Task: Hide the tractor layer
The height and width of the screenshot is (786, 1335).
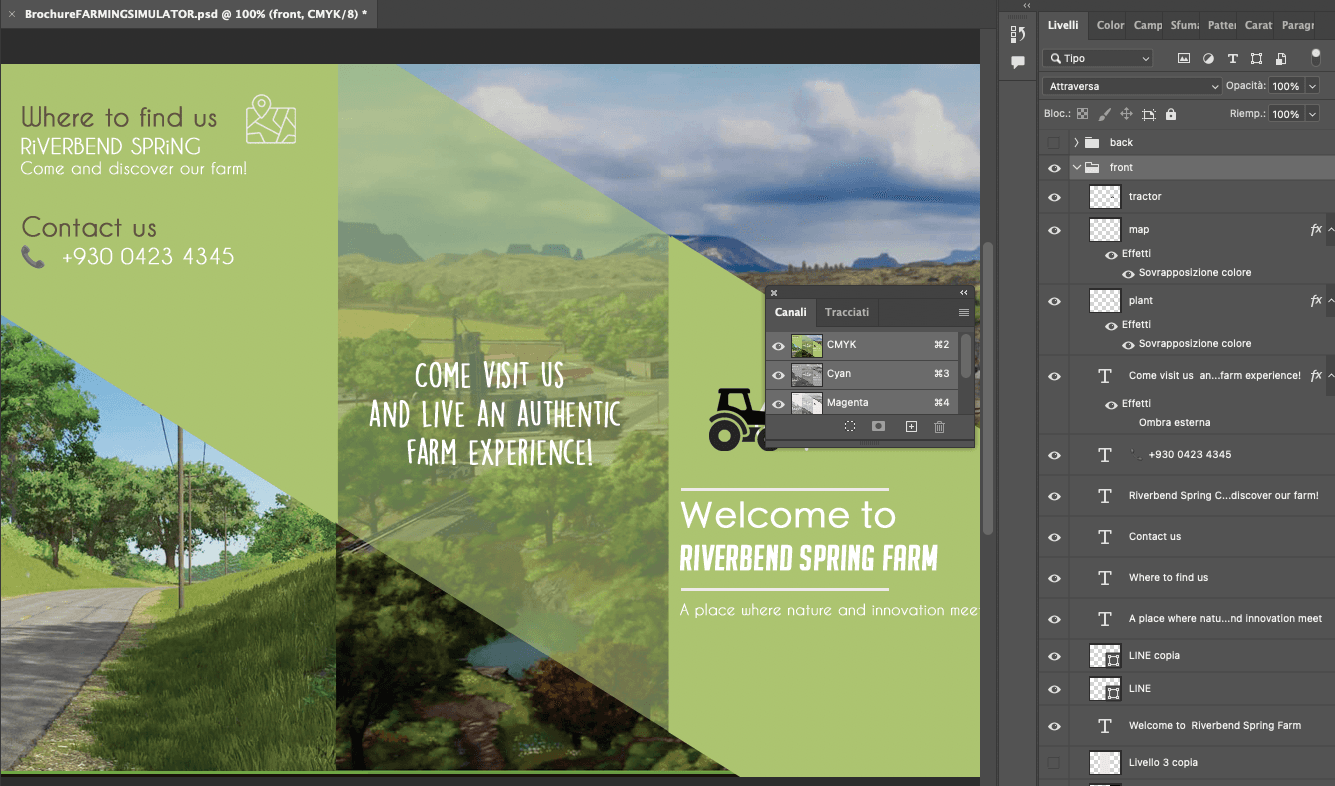Action: click(1054, 197)
